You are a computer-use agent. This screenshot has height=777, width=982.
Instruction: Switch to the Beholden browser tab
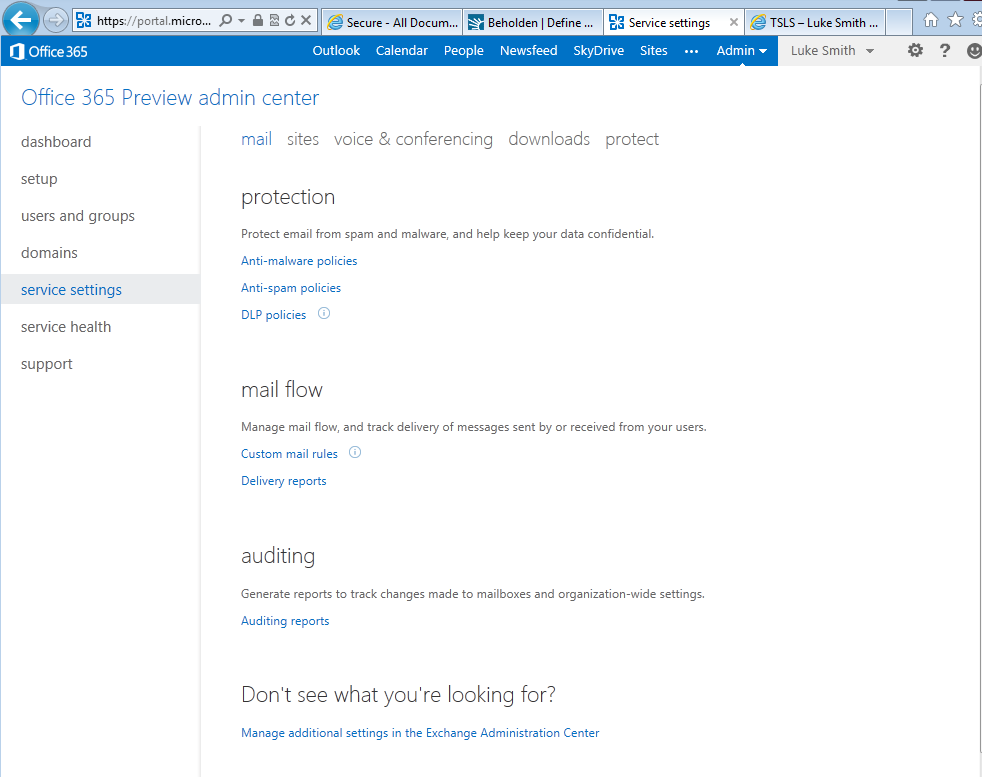point(535,22)
